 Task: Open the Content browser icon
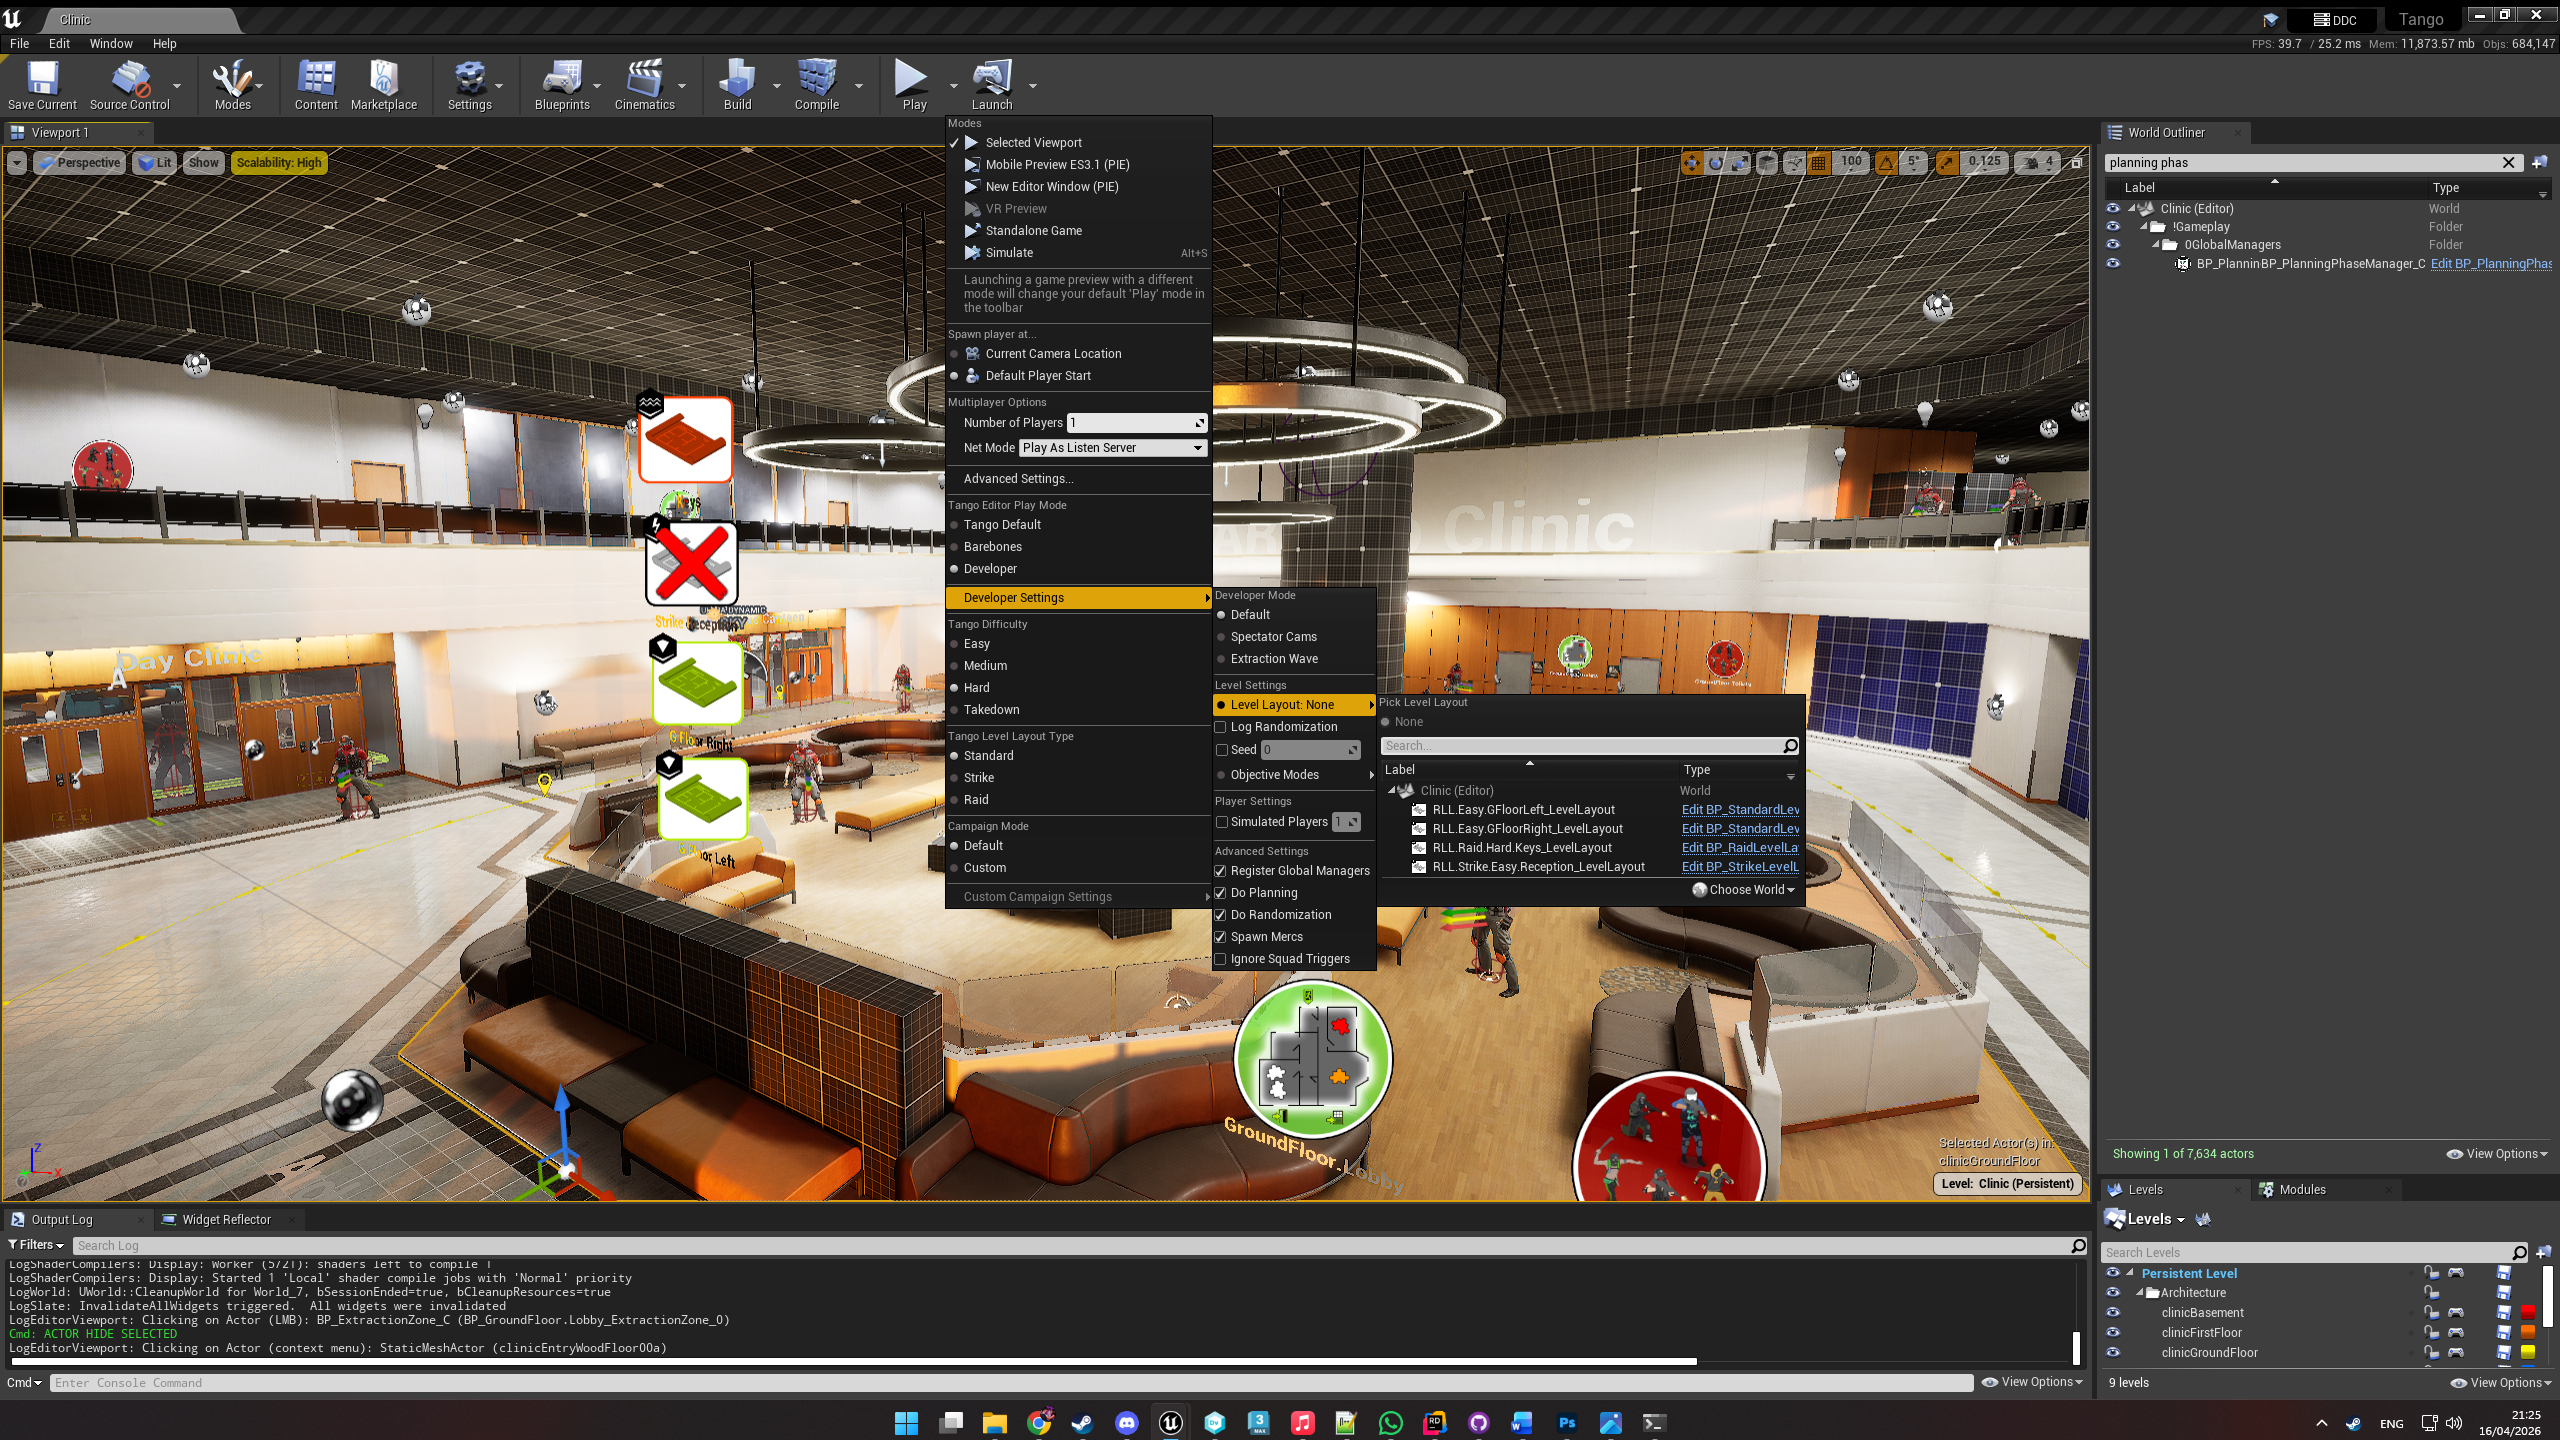coord(316,84)
